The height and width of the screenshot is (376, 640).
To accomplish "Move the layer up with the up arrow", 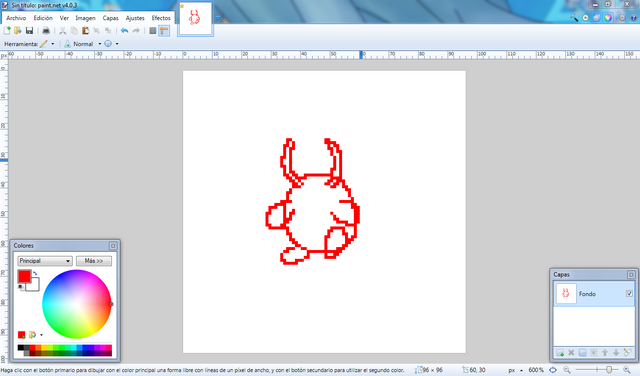I will pos(605,353).
